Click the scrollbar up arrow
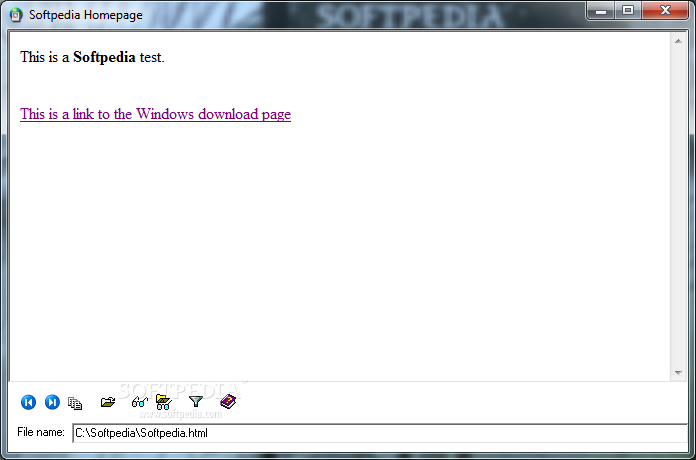The height and width of the screenshot is (460, 696). point(678,41)
